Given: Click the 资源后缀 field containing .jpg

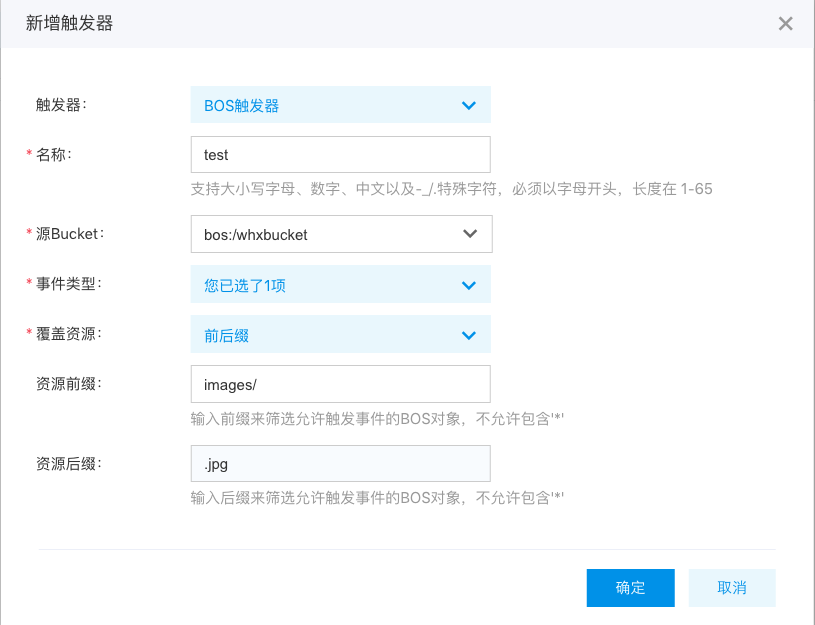Looking at the screenshot, I should click(x=340, y=463).
